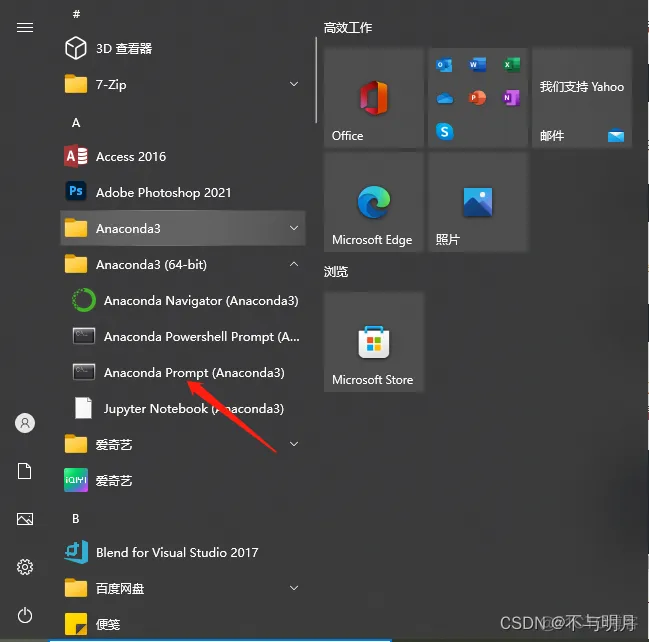Click the Anaconda Prompt terminal icon

[x=84, y=372]
